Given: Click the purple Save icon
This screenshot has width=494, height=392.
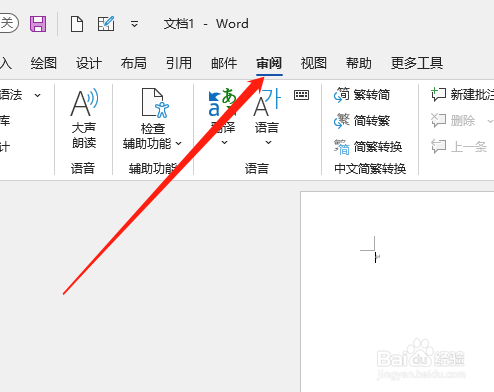Looking at the screenshot, I should click(38, 24).
